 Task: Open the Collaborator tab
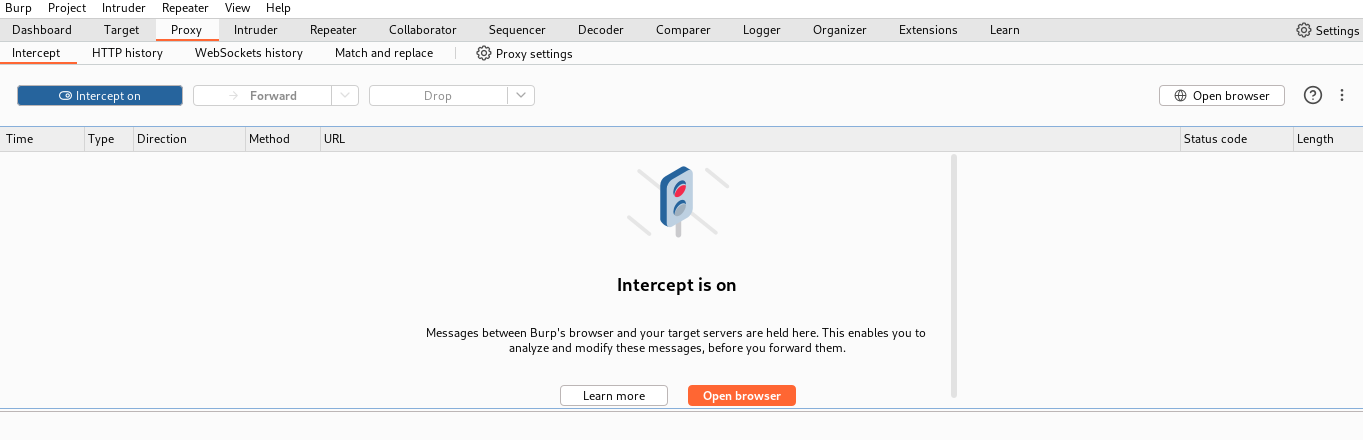pyautogui.click(x=422, y=30)
